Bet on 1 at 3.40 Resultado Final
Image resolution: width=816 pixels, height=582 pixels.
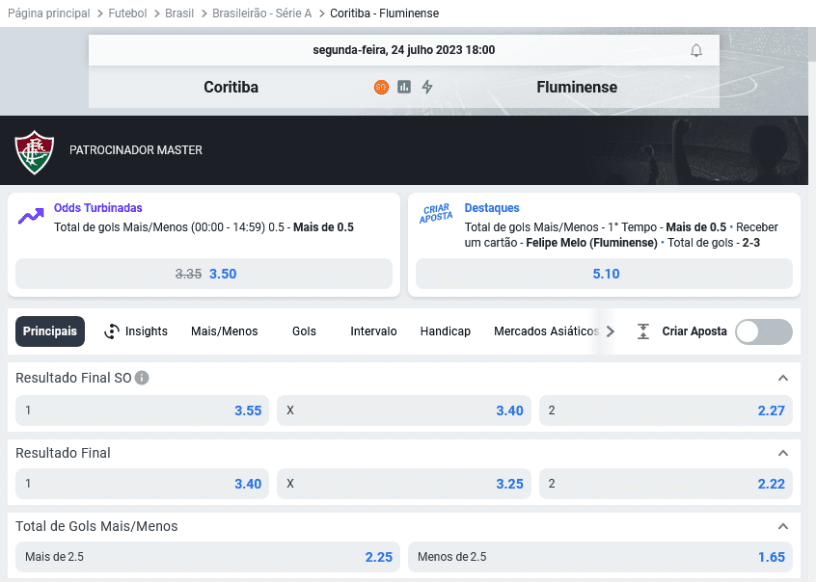coord(142,484)
